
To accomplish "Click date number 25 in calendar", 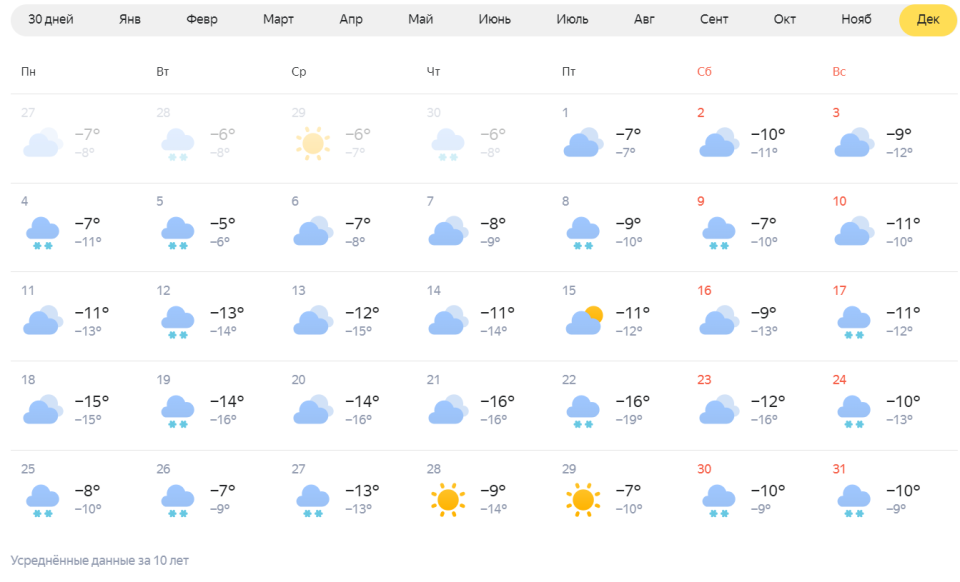I will [x=28, y=469].
